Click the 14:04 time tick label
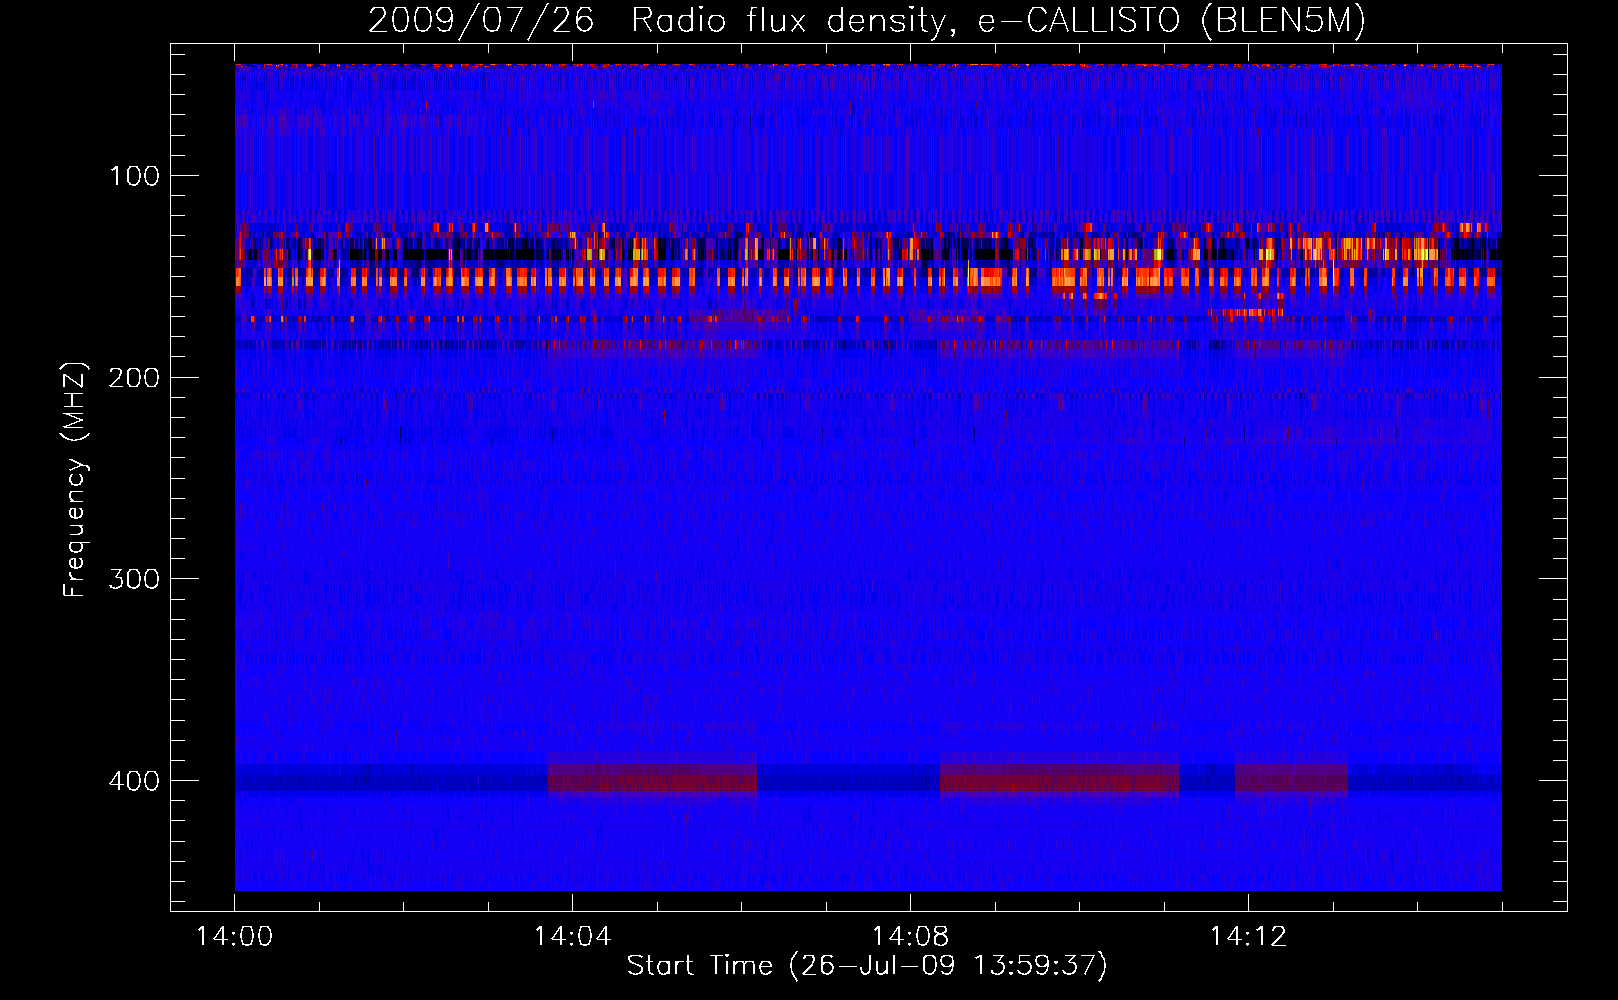The width and height of the screenshot is (1618, 1000). click(572, 936)
